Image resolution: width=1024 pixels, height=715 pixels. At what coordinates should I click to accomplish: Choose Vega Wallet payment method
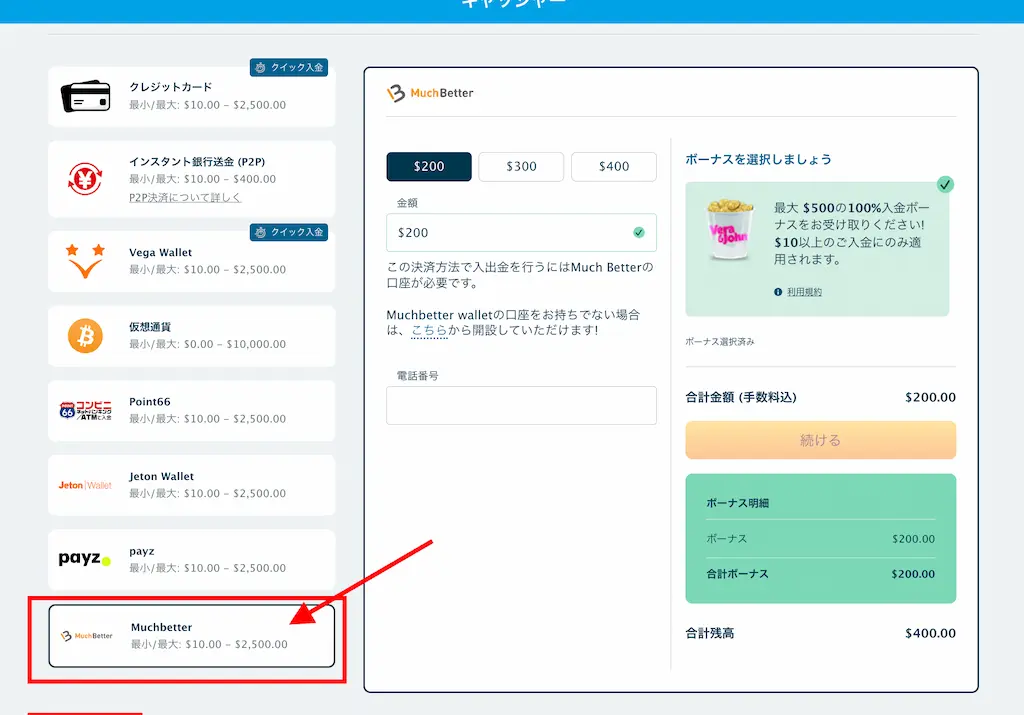pyautogui.click(x=191, y=261)
